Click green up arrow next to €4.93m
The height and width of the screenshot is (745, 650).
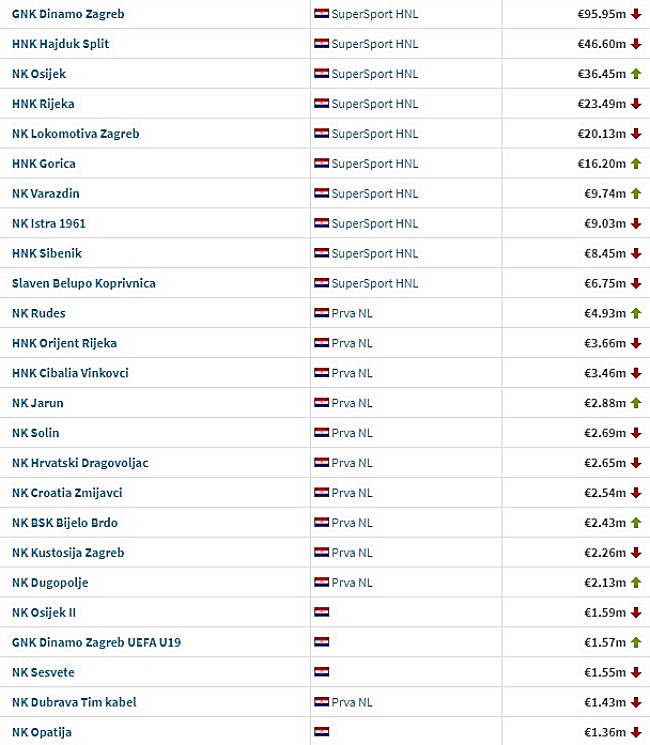tap(636, 313)
